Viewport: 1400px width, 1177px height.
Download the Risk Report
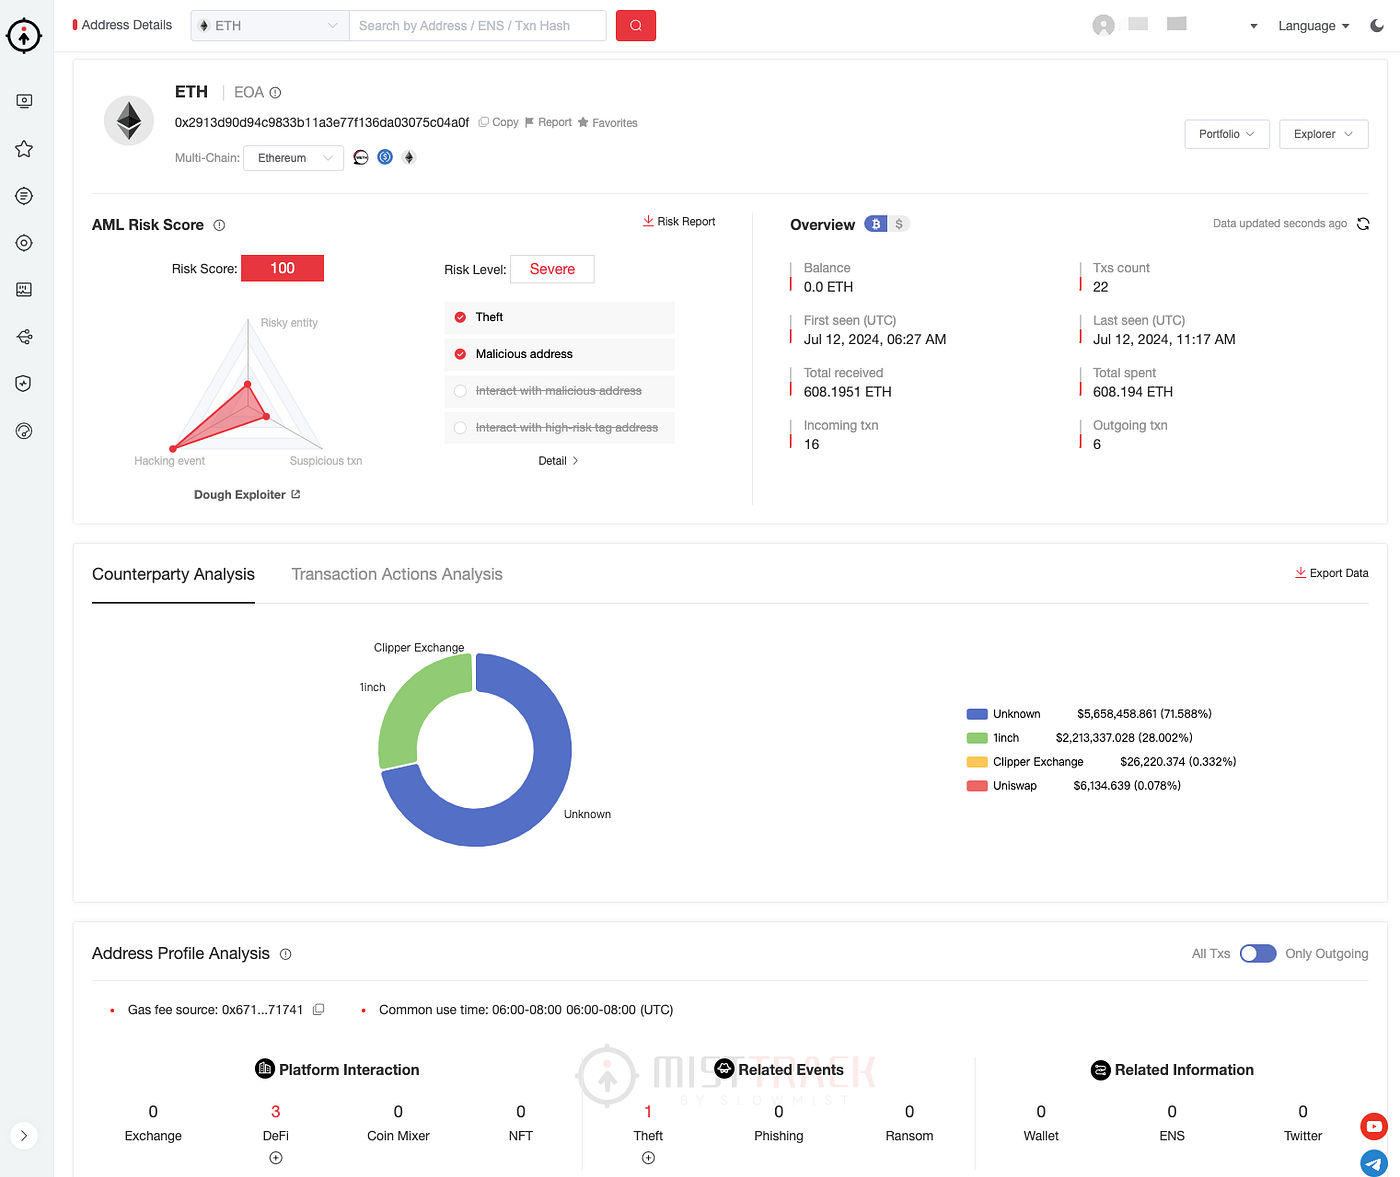[x=679, y=221]
